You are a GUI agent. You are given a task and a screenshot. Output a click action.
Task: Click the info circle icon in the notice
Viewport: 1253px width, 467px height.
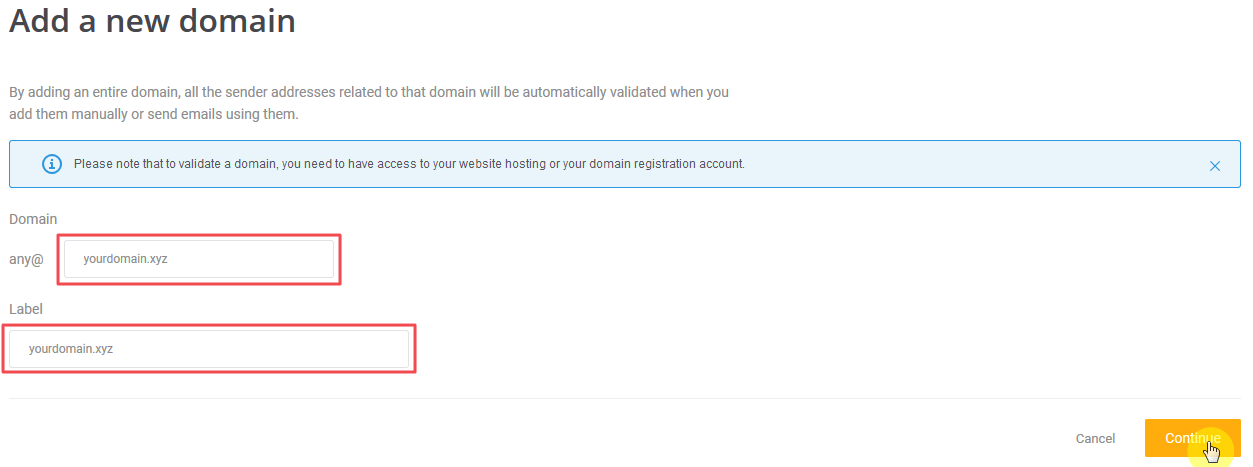(x=52, y=164)
